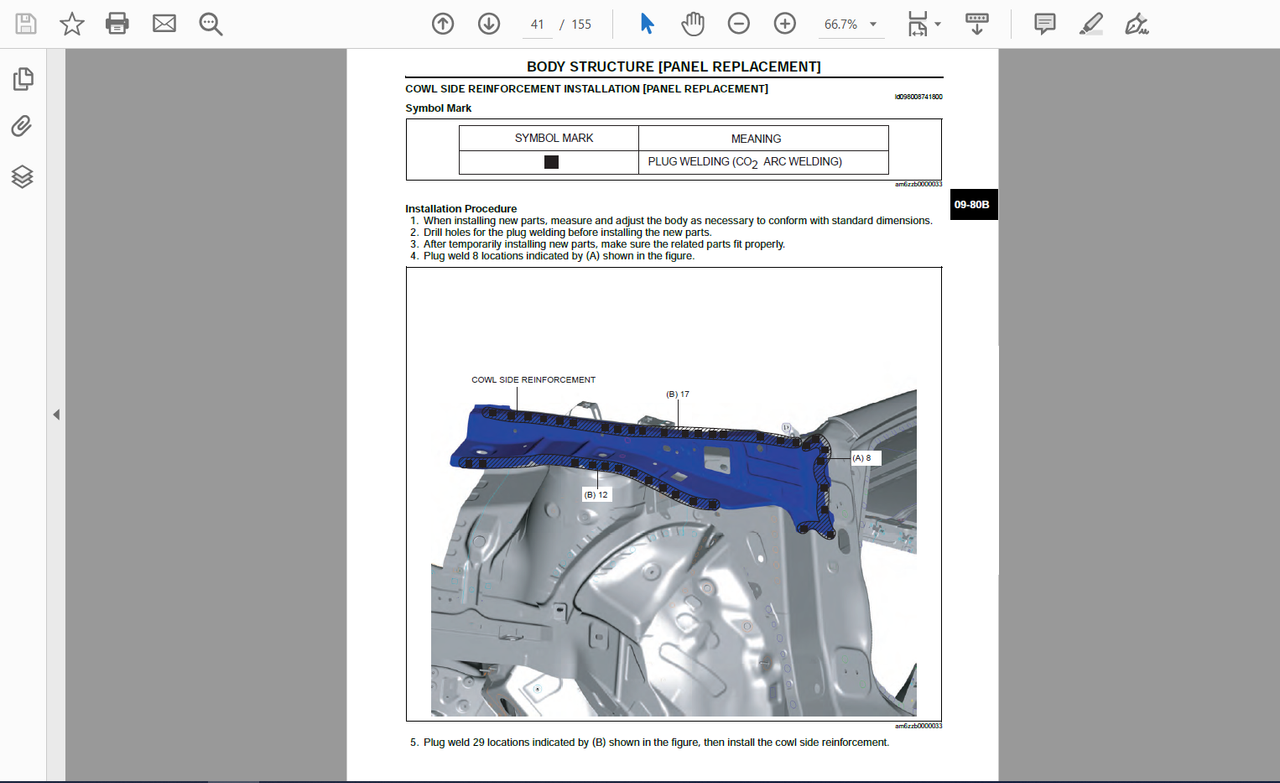Open the Sign document pen tool
The image size is (1280, 783).
tap(1136, 24)
